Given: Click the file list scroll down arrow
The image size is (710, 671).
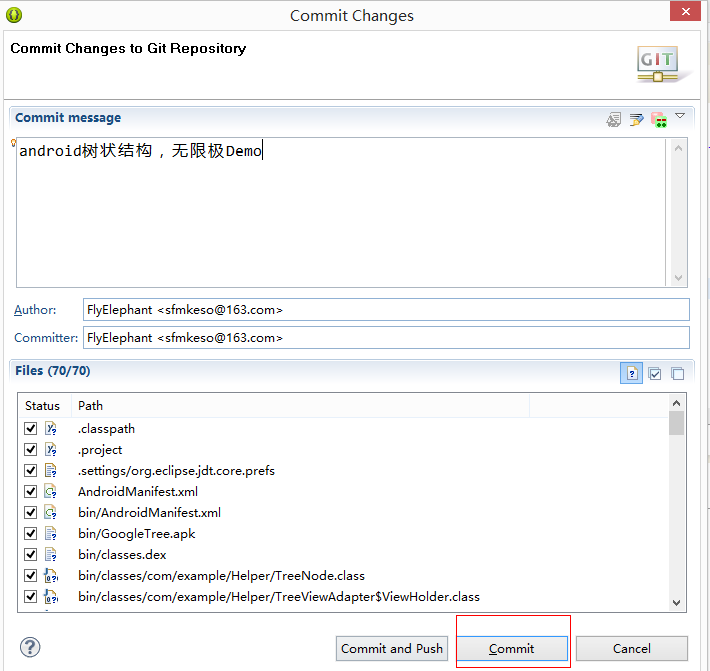Looking at the screenshot, I should coord(676,603).
